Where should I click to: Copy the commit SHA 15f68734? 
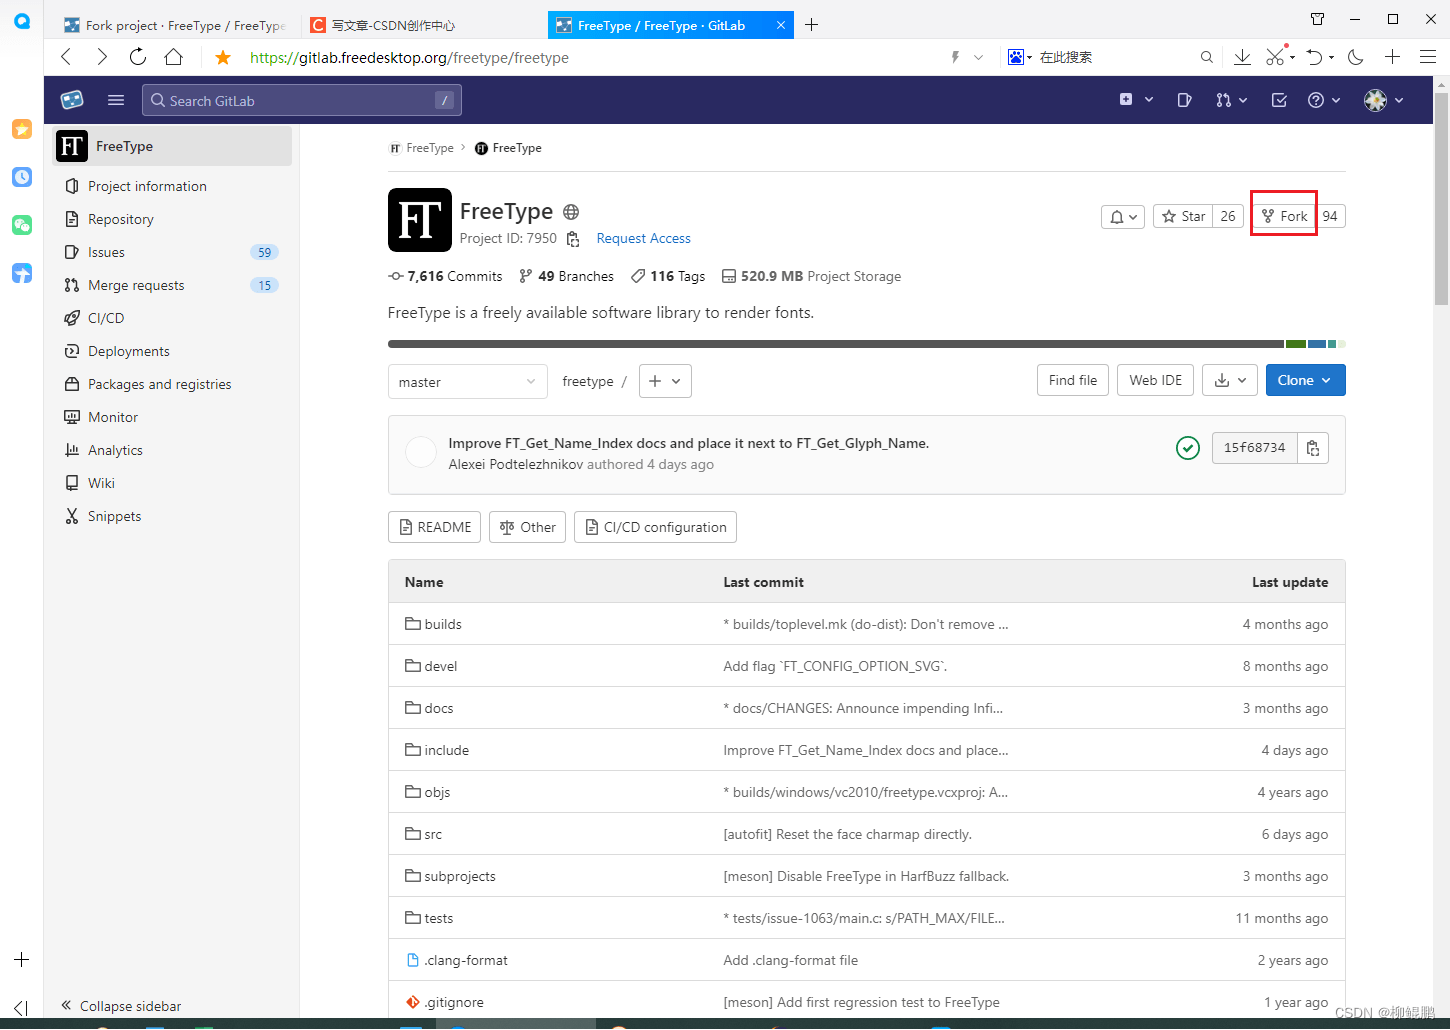pos(1313,448)
